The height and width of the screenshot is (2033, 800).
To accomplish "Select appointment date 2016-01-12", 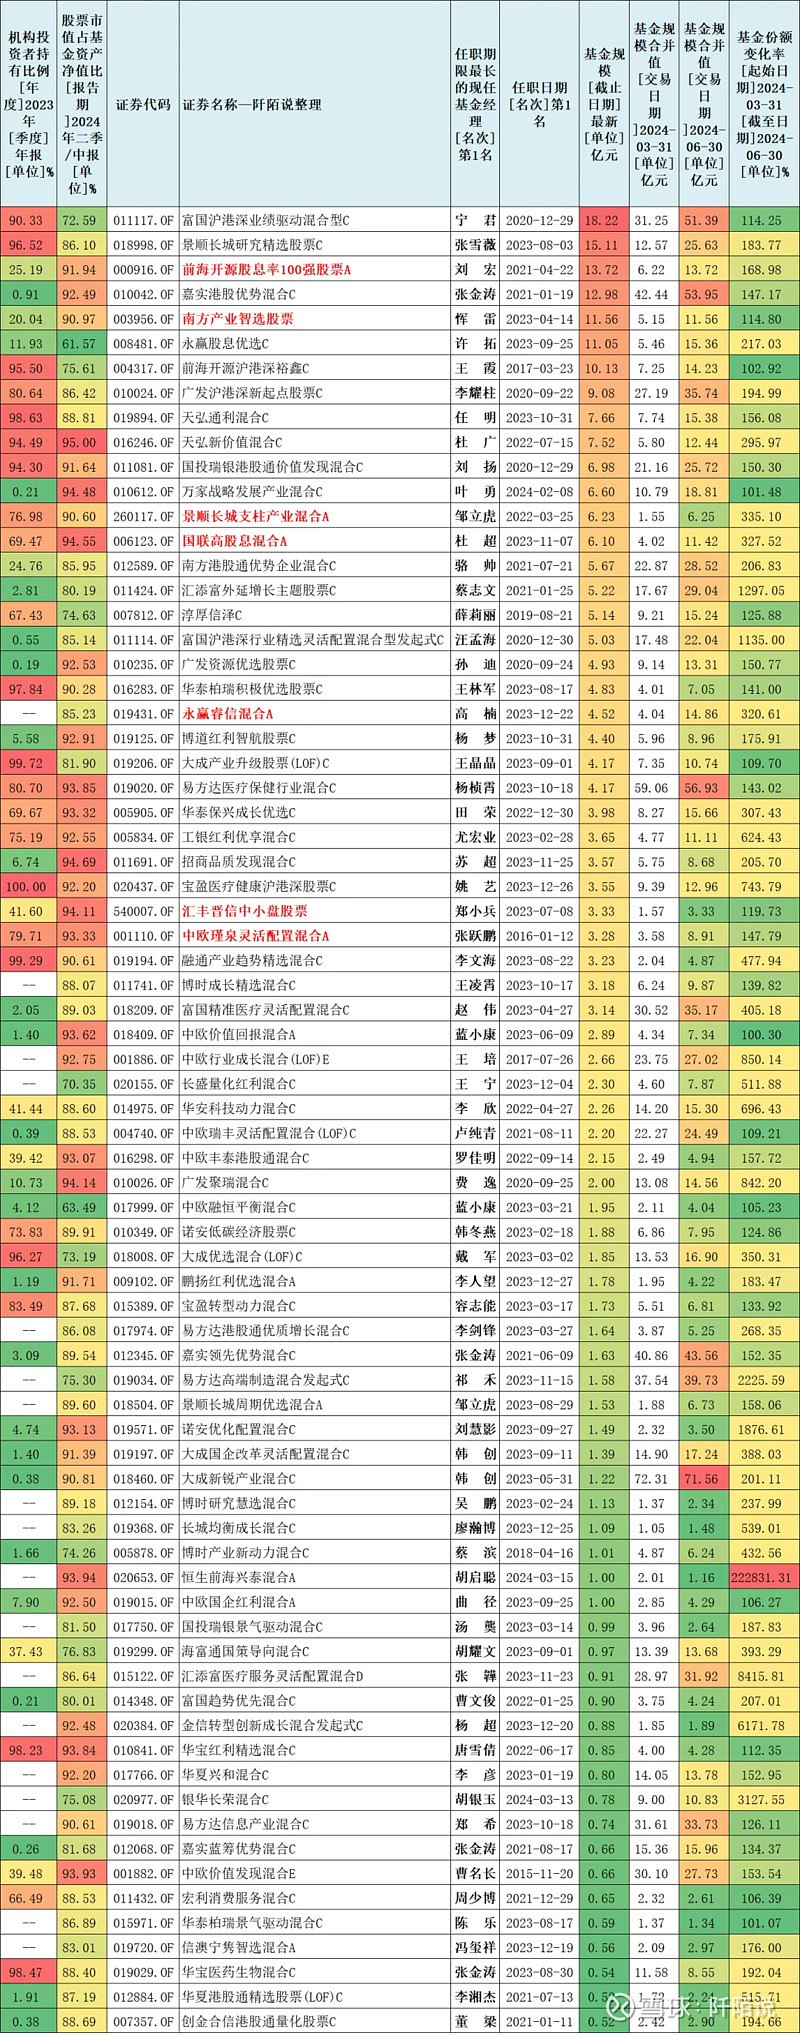I will point(540,936).
